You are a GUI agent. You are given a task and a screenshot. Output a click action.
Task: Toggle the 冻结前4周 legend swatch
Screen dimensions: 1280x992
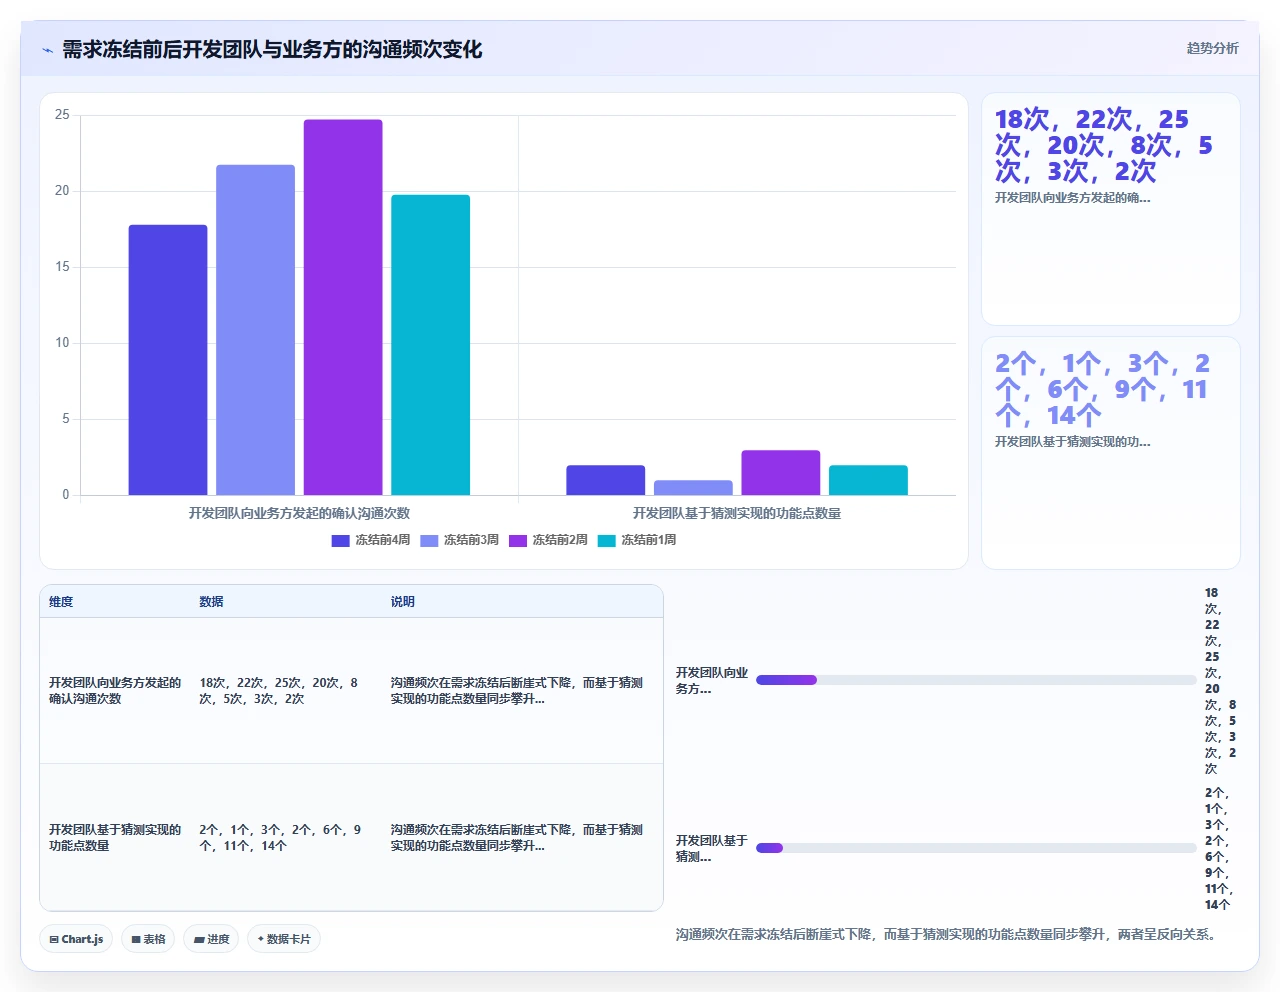pos(340,540)
